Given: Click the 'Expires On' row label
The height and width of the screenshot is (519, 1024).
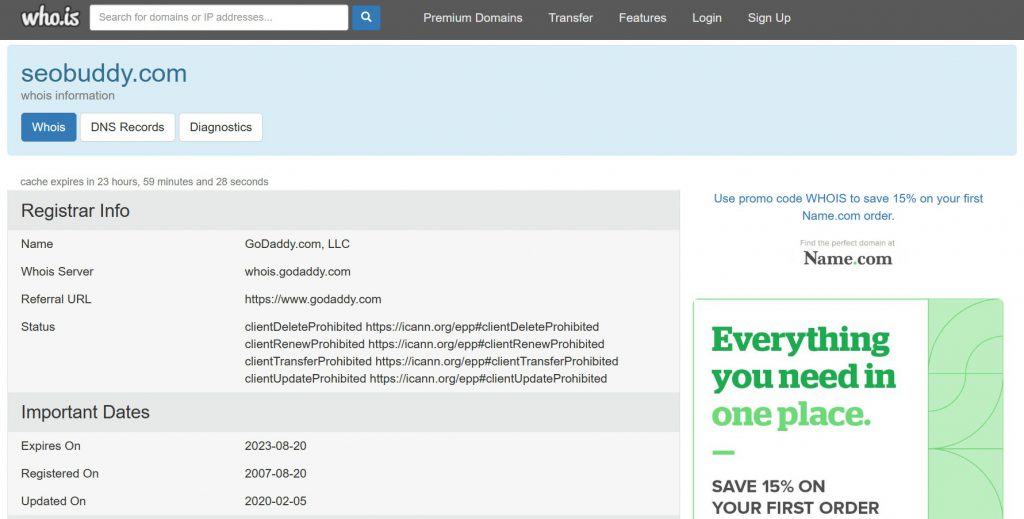Looking at the screenshot, I should pos(51,446).
